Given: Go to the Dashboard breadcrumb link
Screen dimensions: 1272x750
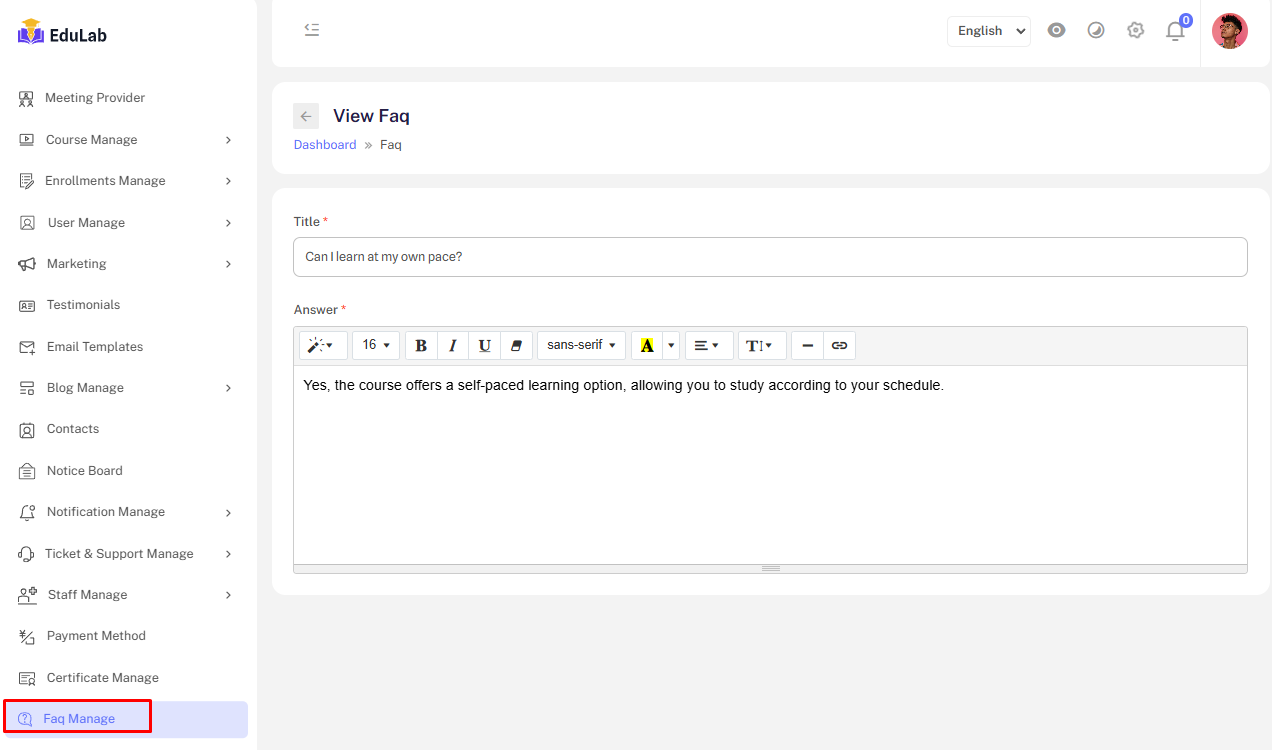Looking at the screenshot, I should coord(325,145).
